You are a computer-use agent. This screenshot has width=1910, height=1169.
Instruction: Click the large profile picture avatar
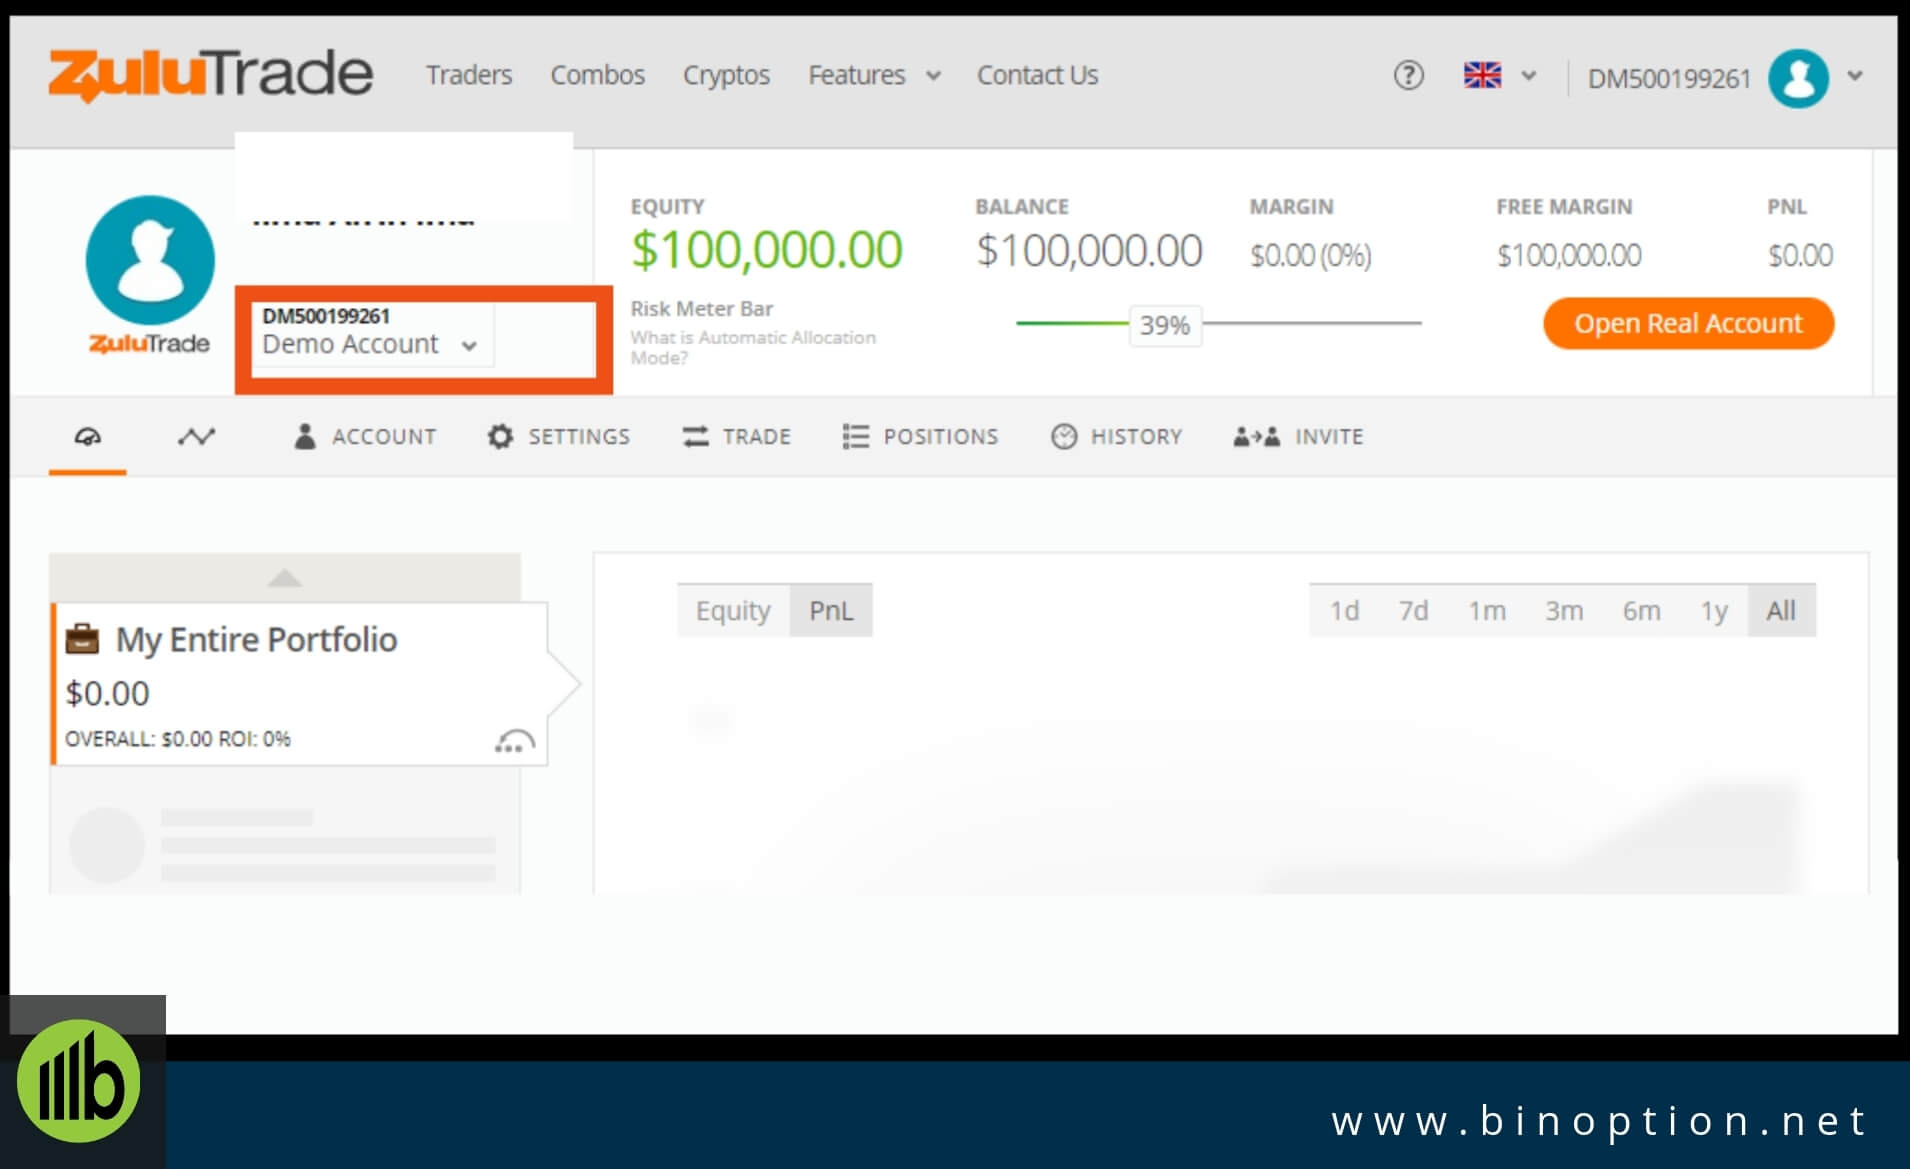pos(150,260)
